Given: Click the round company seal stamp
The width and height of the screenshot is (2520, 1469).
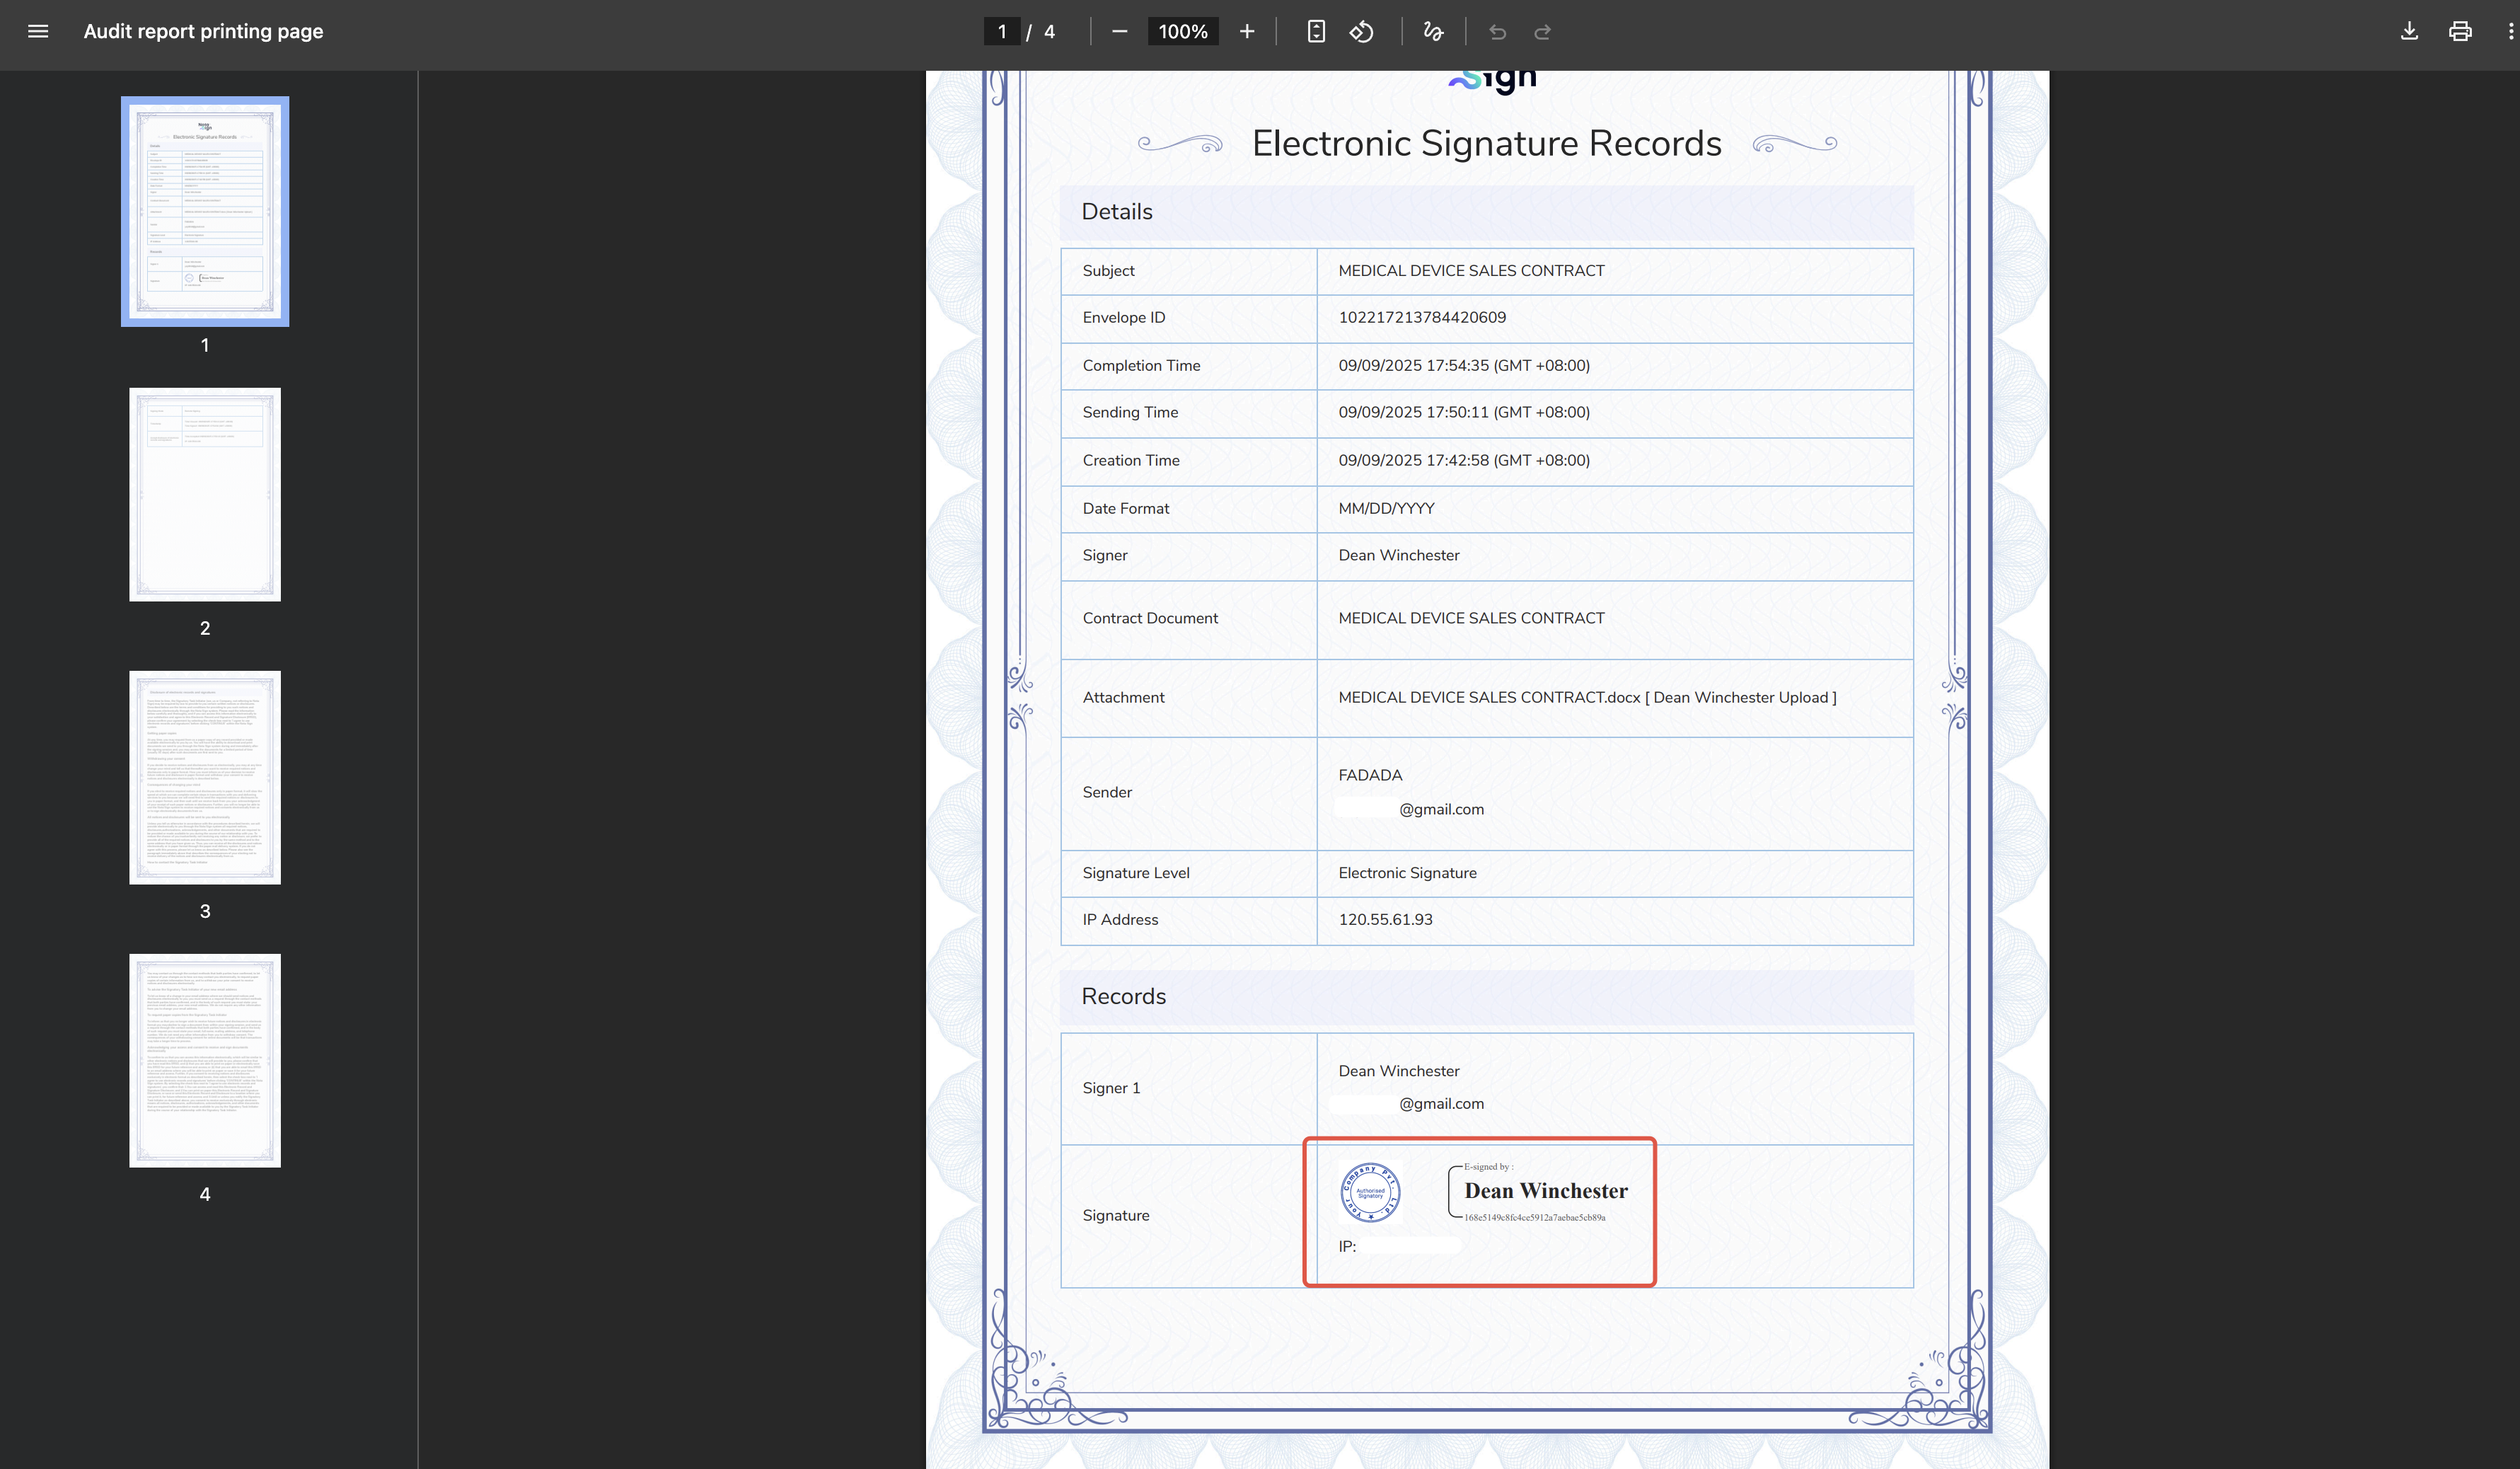Looking at the screenshot, I should click(1370, 1192).
